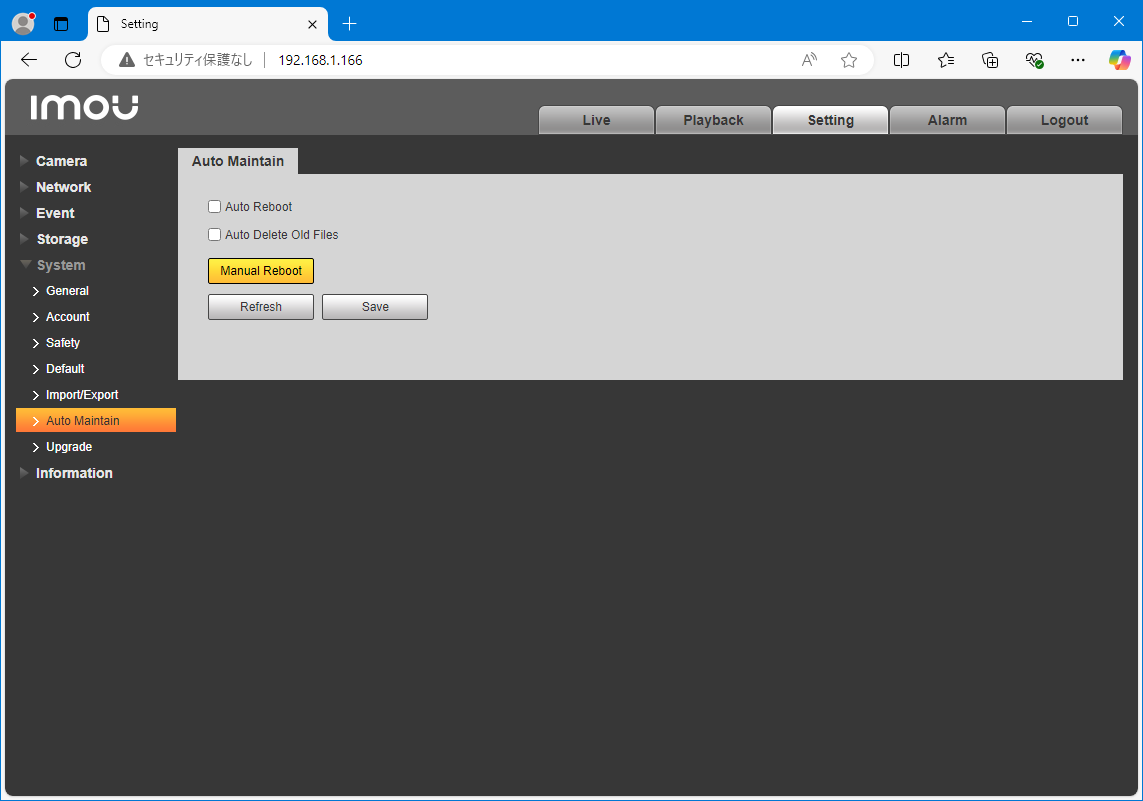This screenshot has width=1143, height=801.
Task: Open split screen view
Action: [901, 60]
